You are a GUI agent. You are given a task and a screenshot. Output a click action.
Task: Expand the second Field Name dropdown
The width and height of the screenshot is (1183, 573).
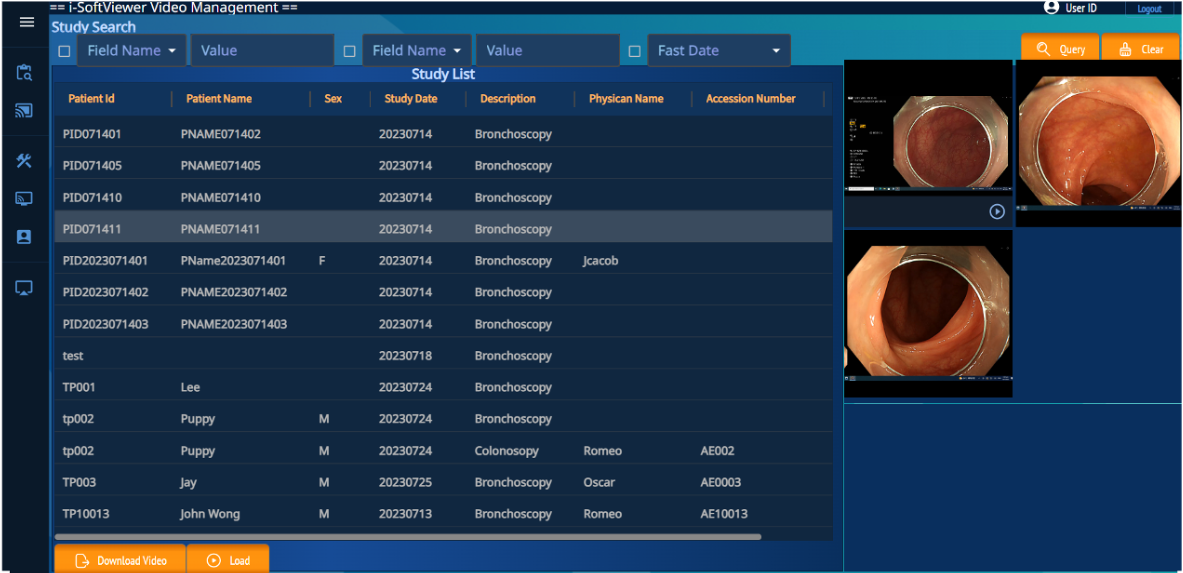(x=416, y=51)
